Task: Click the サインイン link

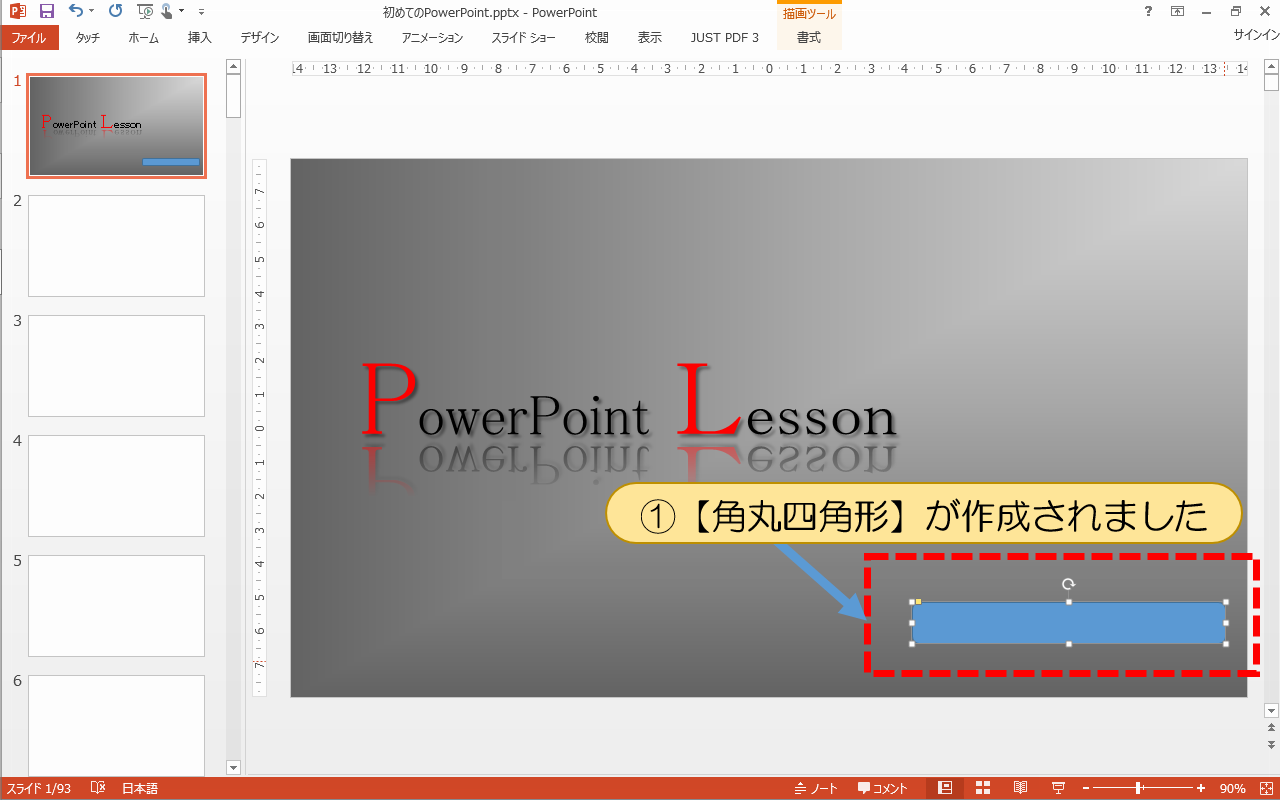Action: pos(1256,35)
